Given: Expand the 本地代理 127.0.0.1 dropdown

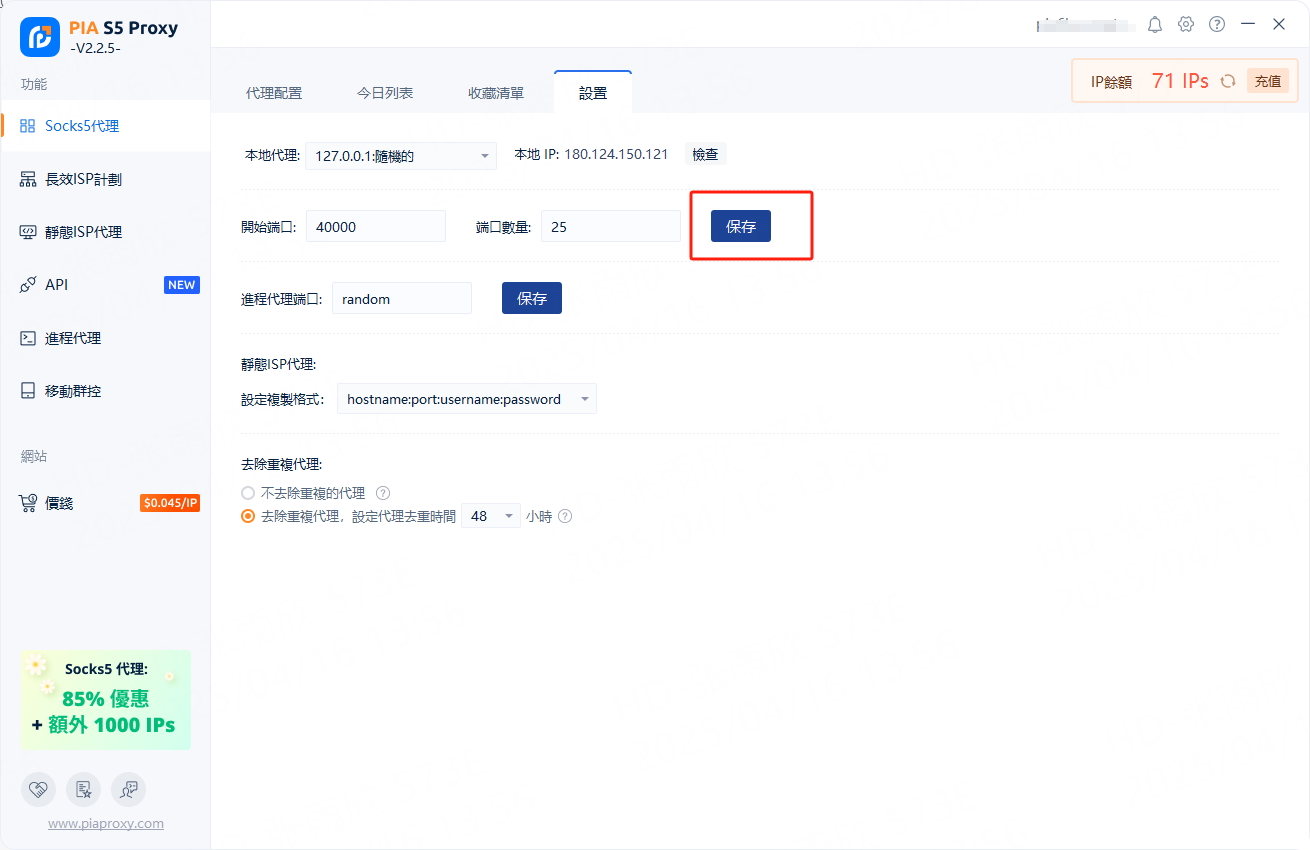Looking at the screenshot, I should [400, 156].
